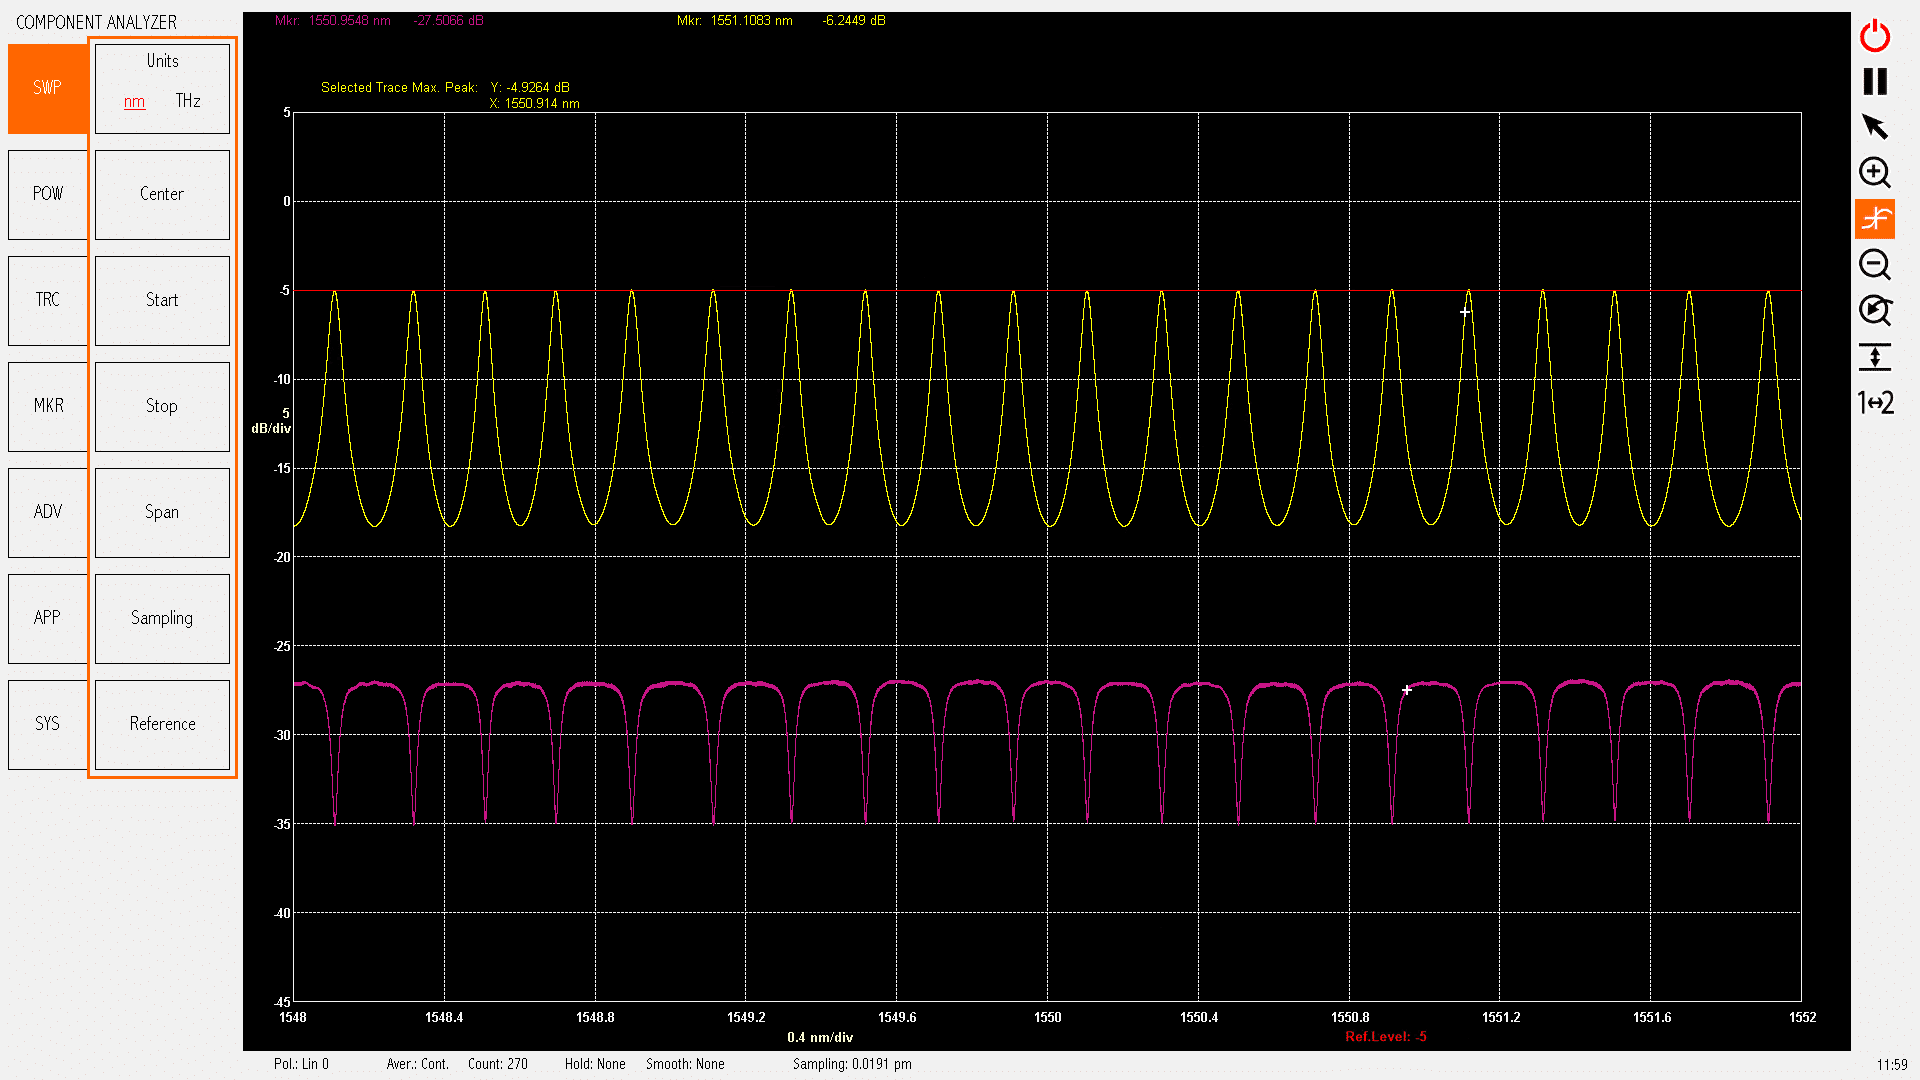Activate the zoom in magnifier
Screen dimensions: 1920x1080
point(1874,173)
